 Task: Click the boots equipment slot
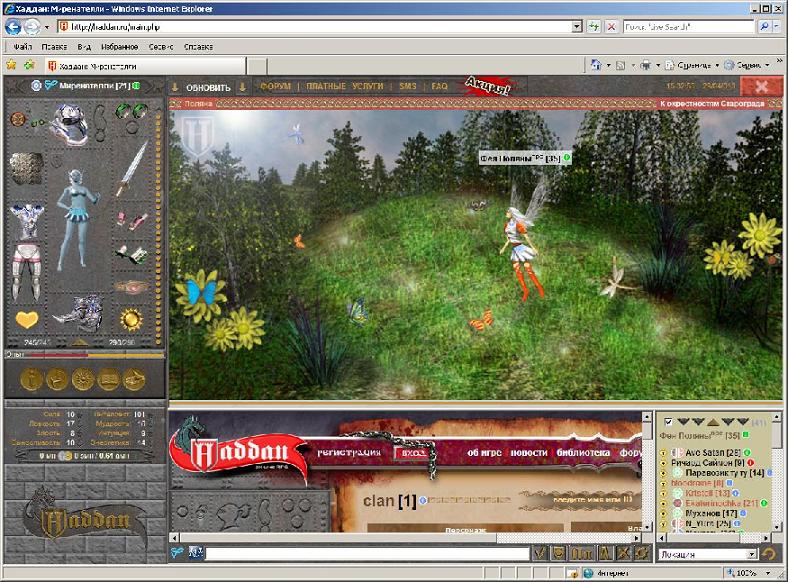click(x=79, y=315)
